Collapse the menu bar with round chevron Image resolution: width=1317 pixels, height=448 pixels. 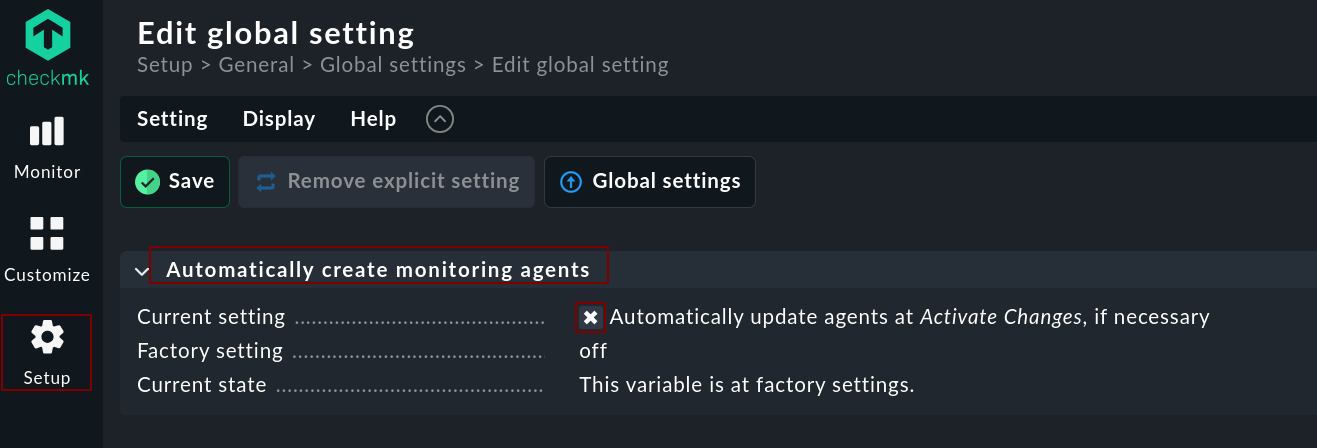(x=440, y=119)
